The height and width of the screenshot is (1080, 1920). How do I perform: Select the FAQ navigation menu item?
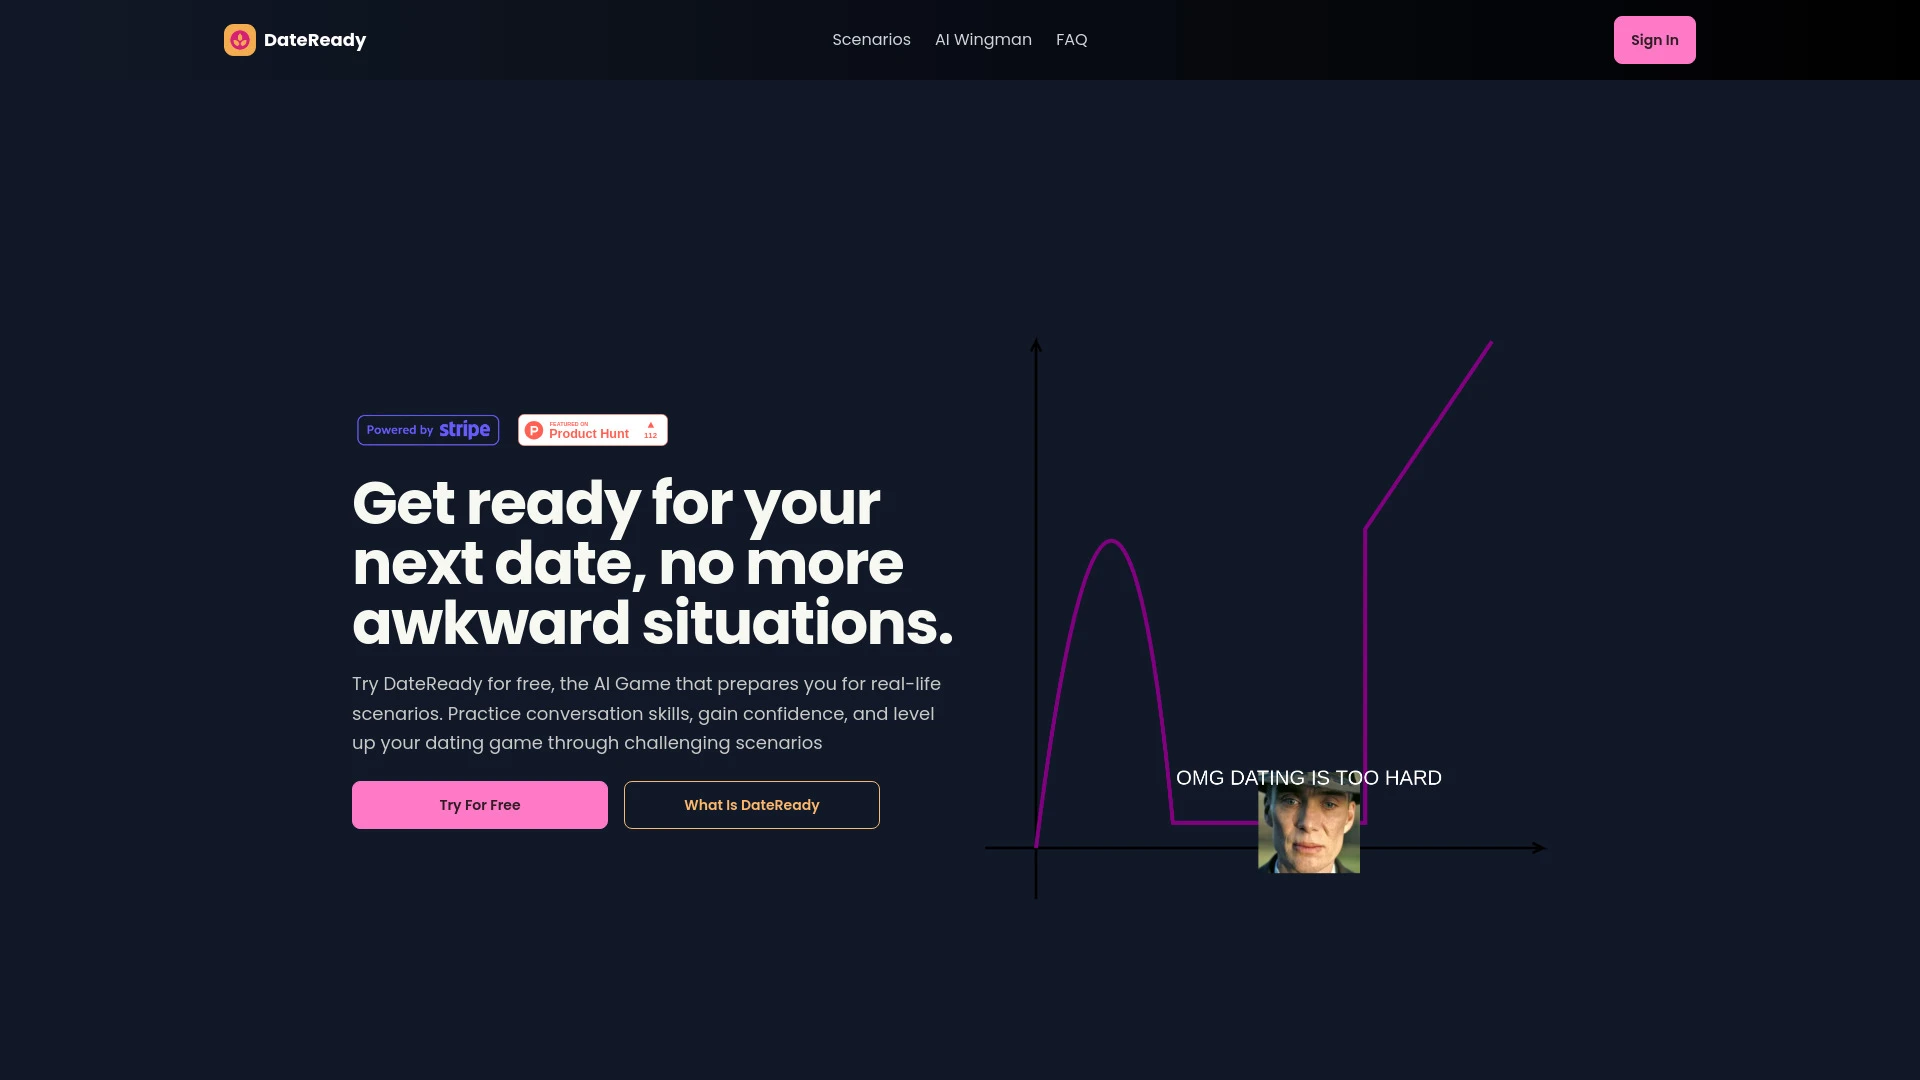click(x=1071, y=40)
